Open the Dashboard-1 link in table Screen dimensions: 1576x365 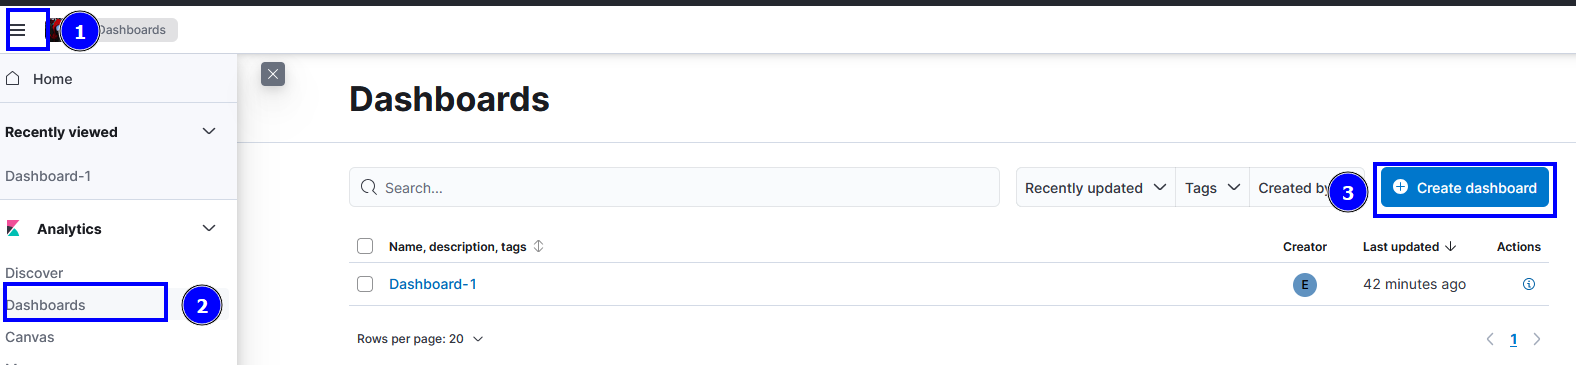[x=433, y=284]
